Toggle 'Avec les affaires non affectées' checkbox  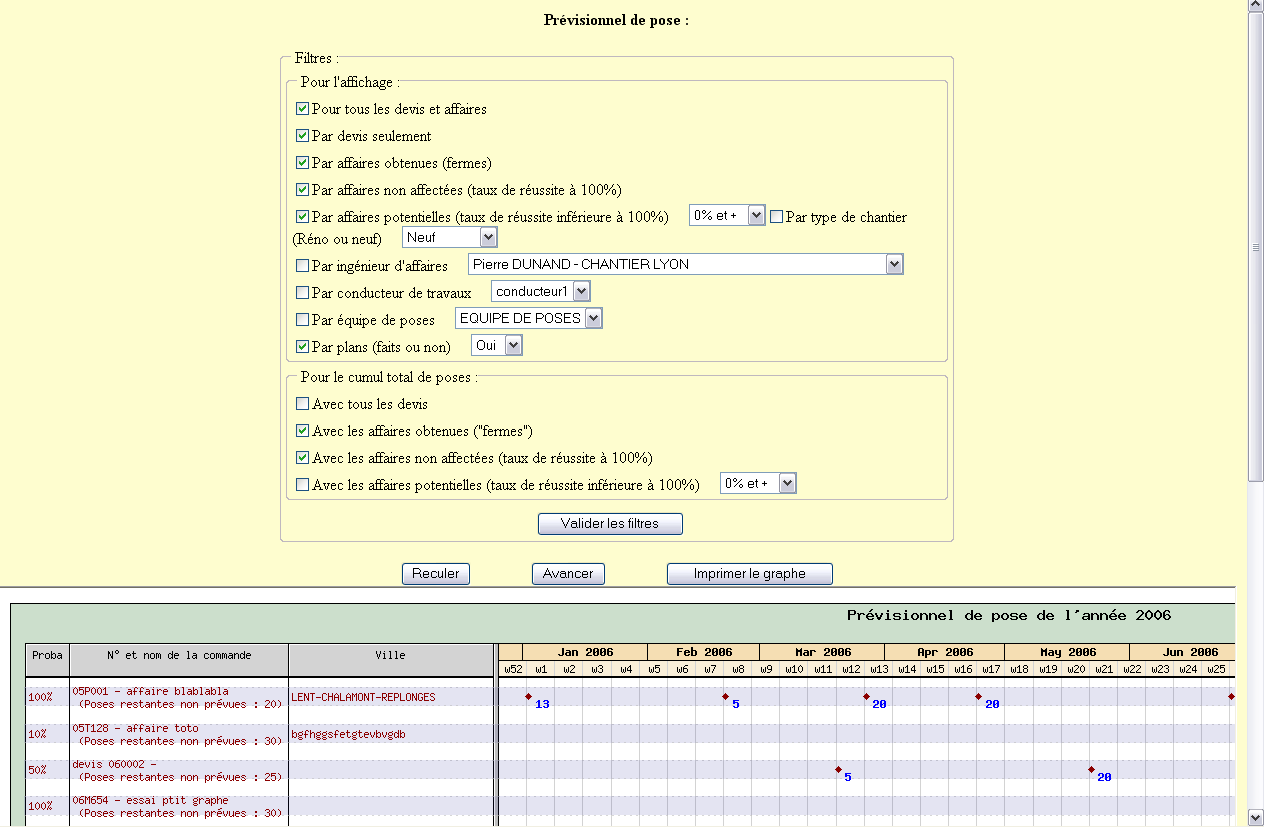302,458
